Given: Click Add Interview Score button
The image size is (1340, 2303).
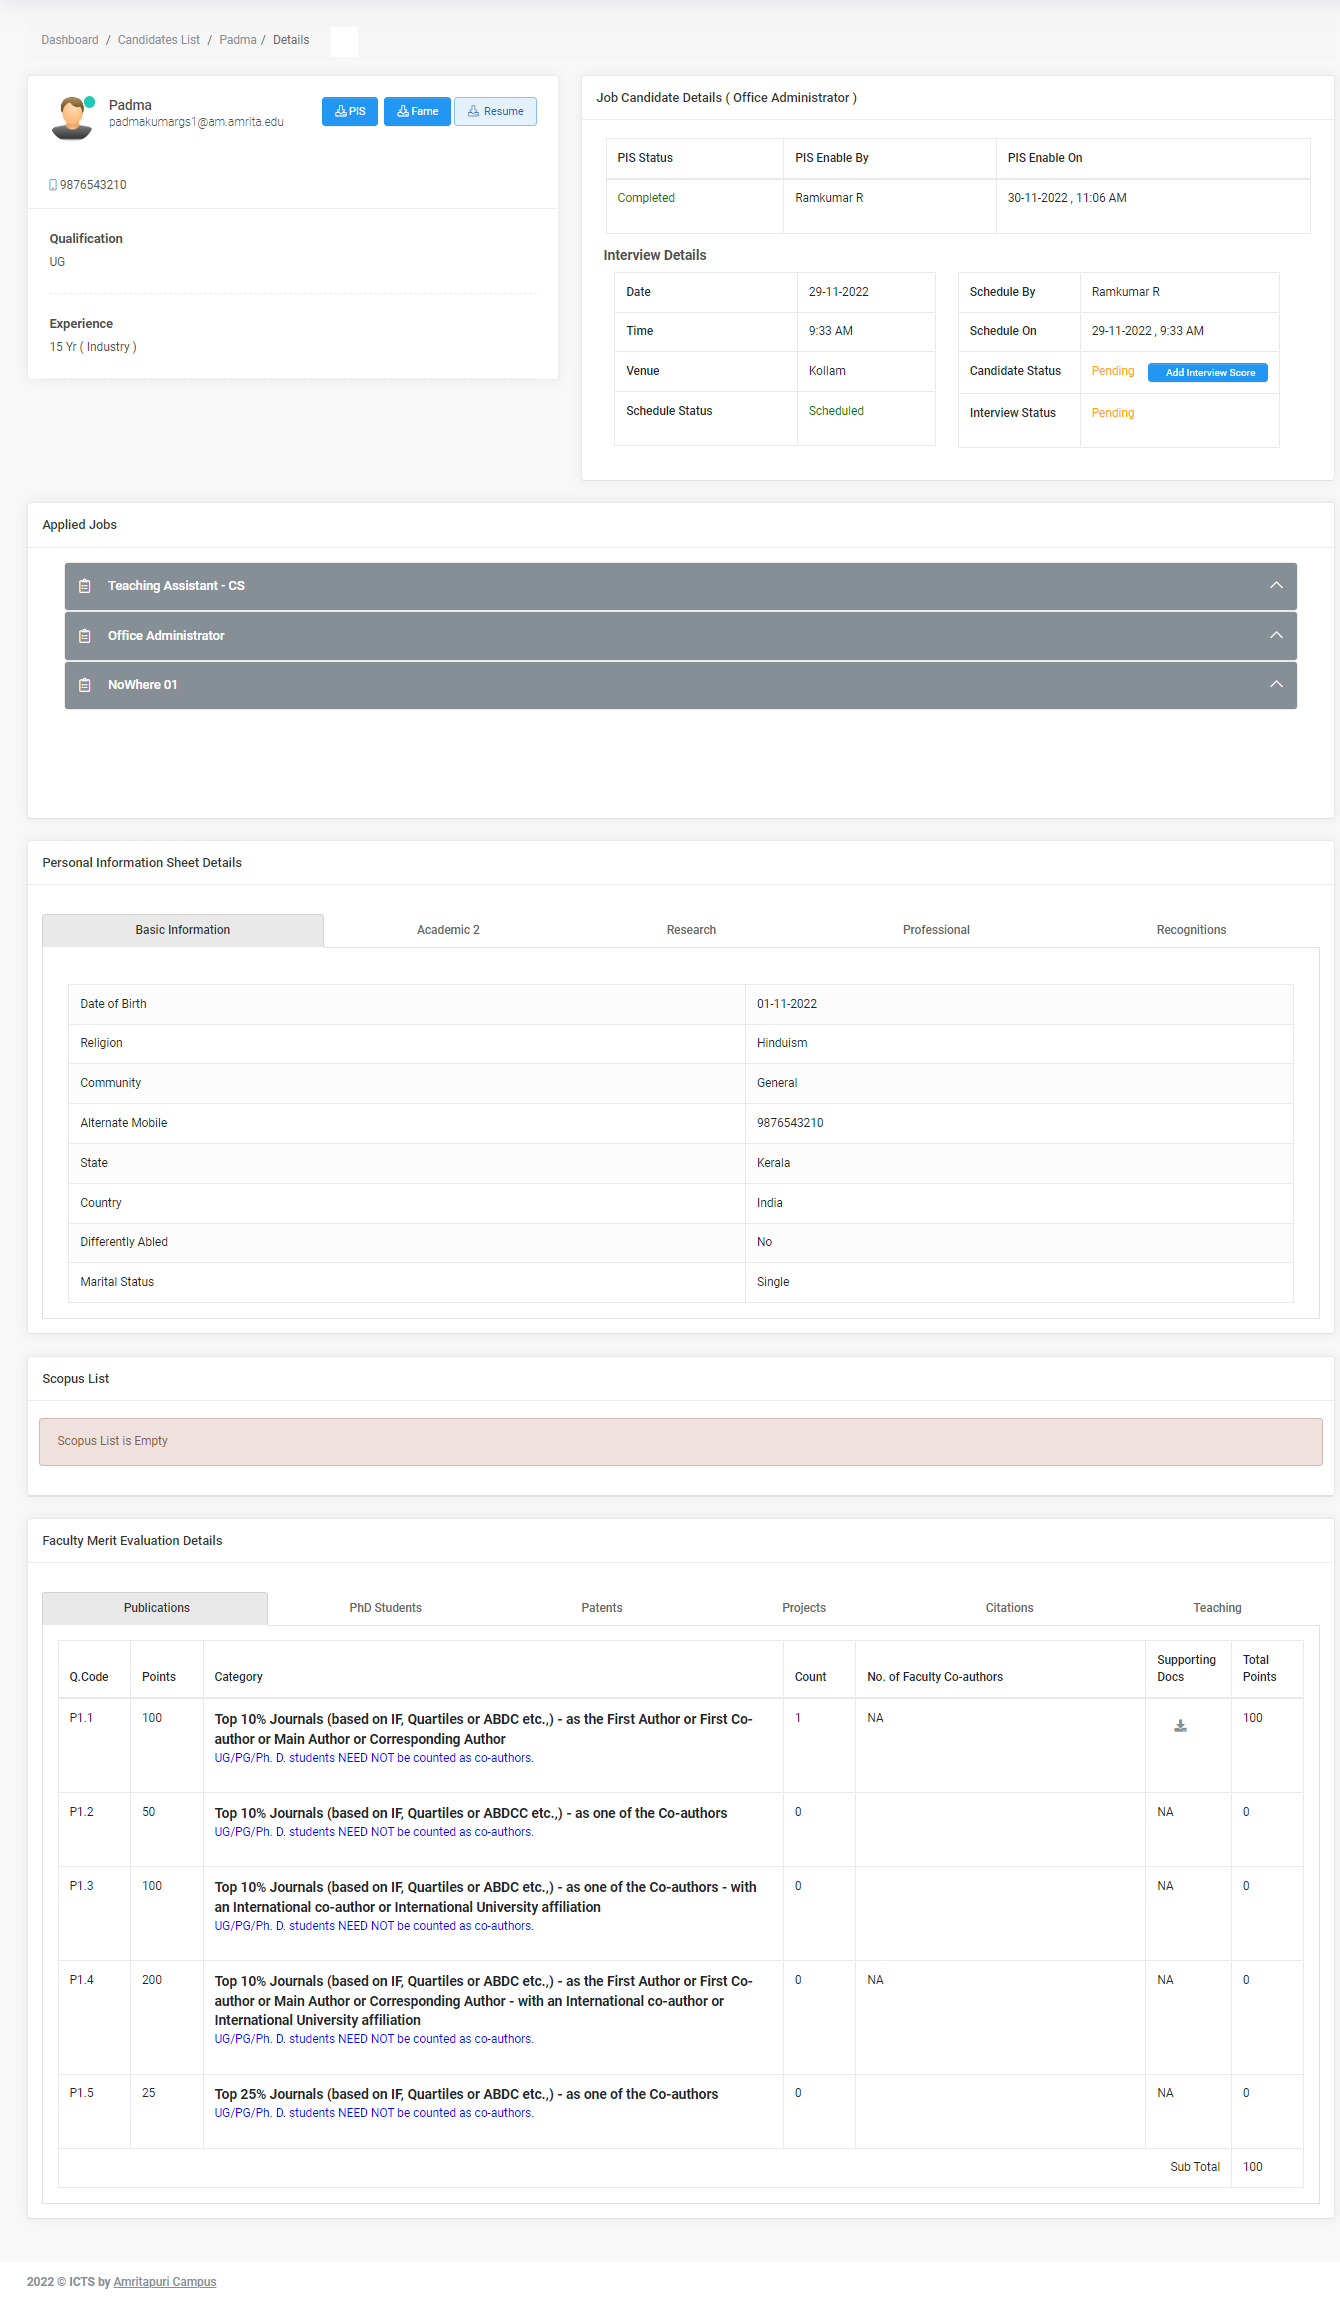Looking at the screenshot, I should point(1208,372).
